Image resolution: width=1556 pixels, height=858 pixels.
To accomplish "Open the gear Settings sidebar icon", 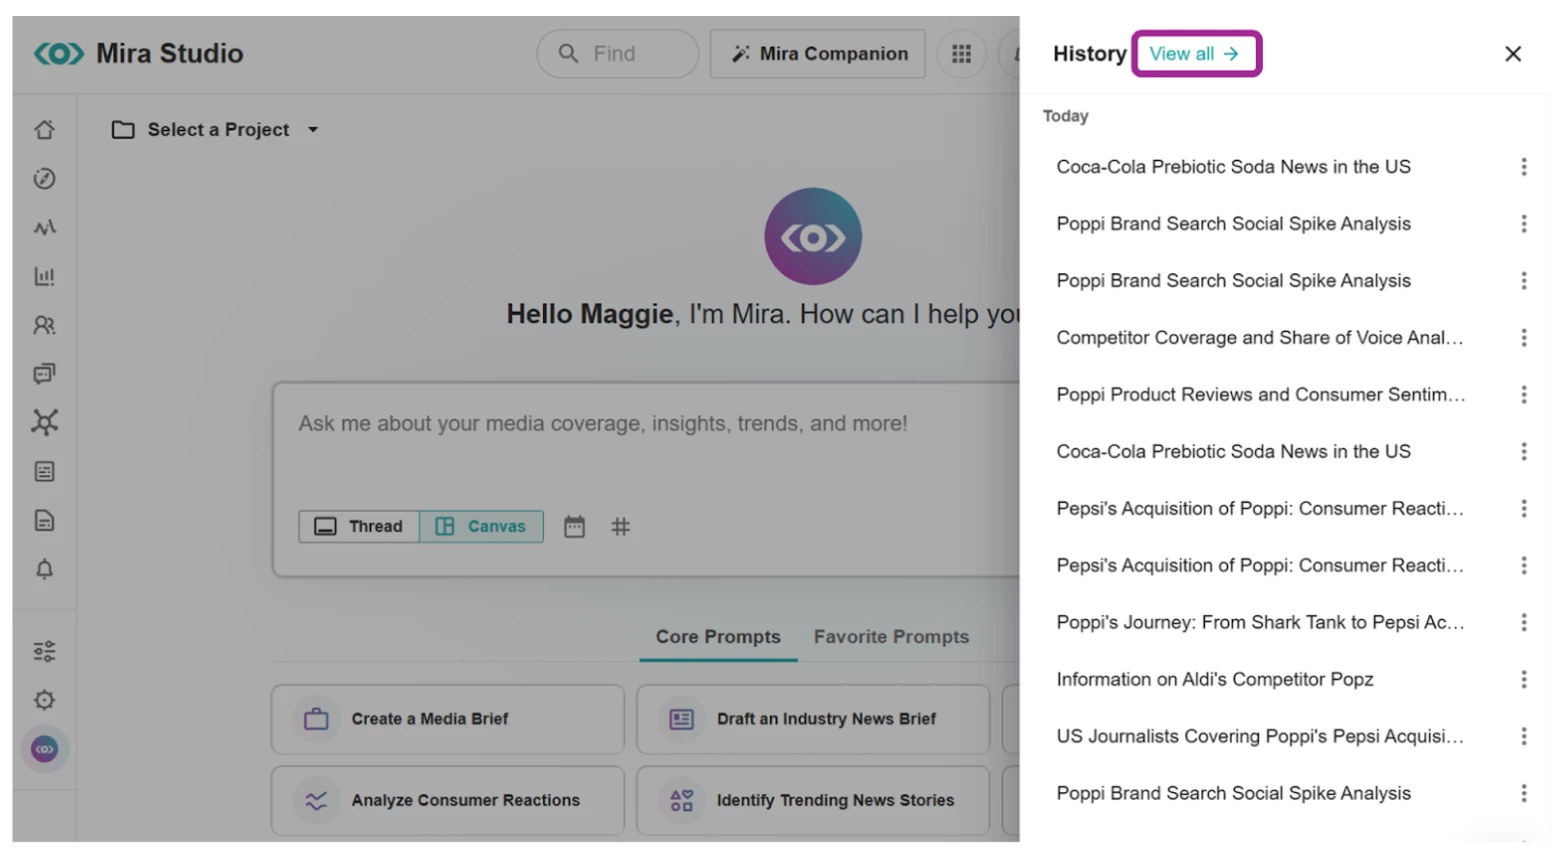I will (44, 700).
